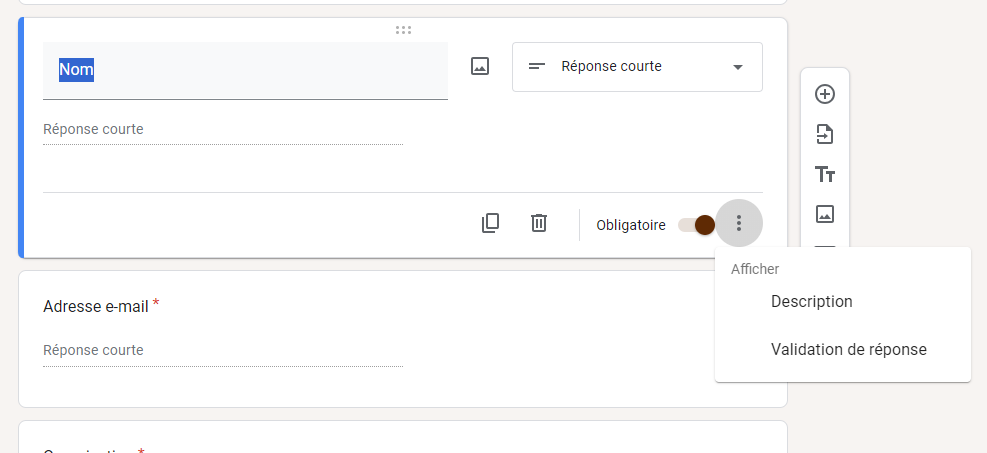The height and width of the screenshot is (453, 987).
Task: Open the Réponse courte question type dropdown
Action: [x=636, y=67]
